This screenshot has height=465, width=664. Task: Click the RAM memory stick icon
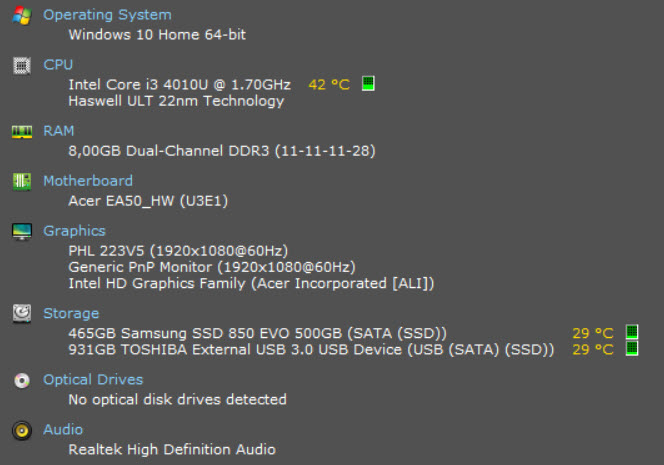click(22, 132)
